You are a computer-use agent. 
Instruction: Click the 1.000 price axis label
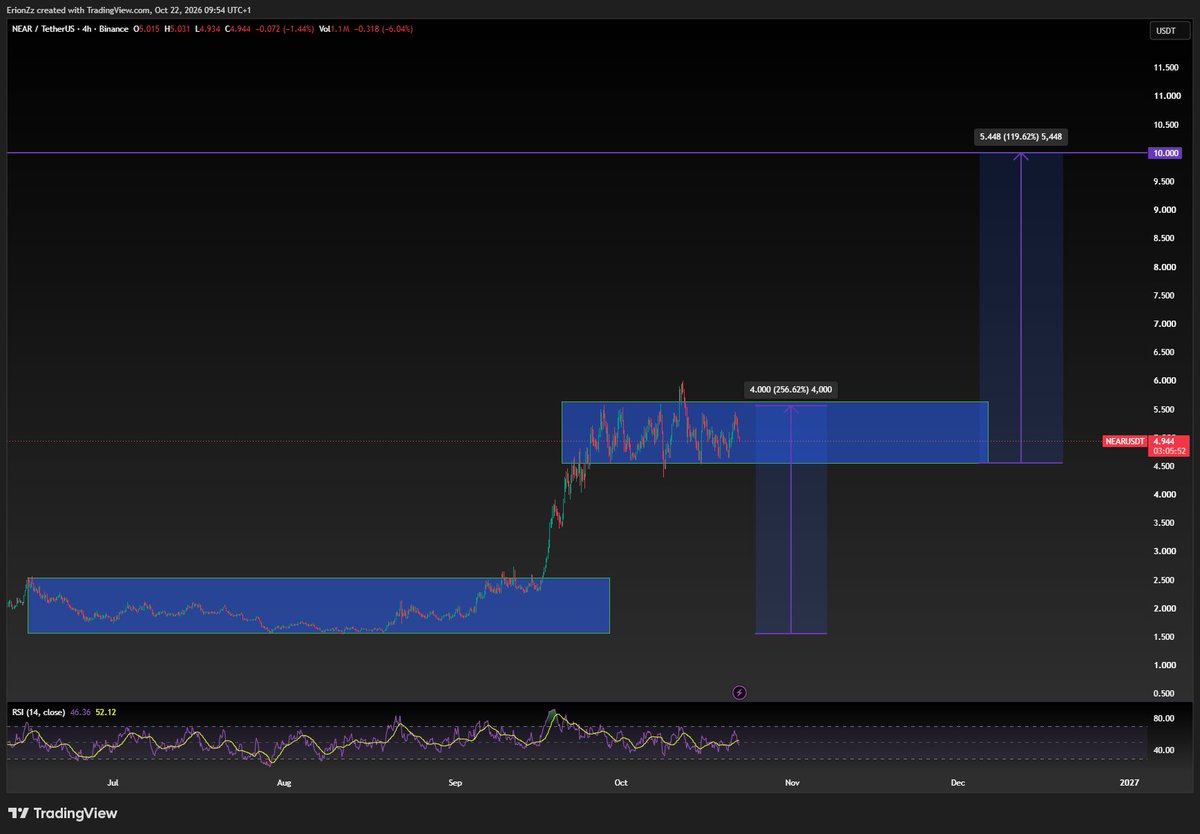[x=1166, y=666]
